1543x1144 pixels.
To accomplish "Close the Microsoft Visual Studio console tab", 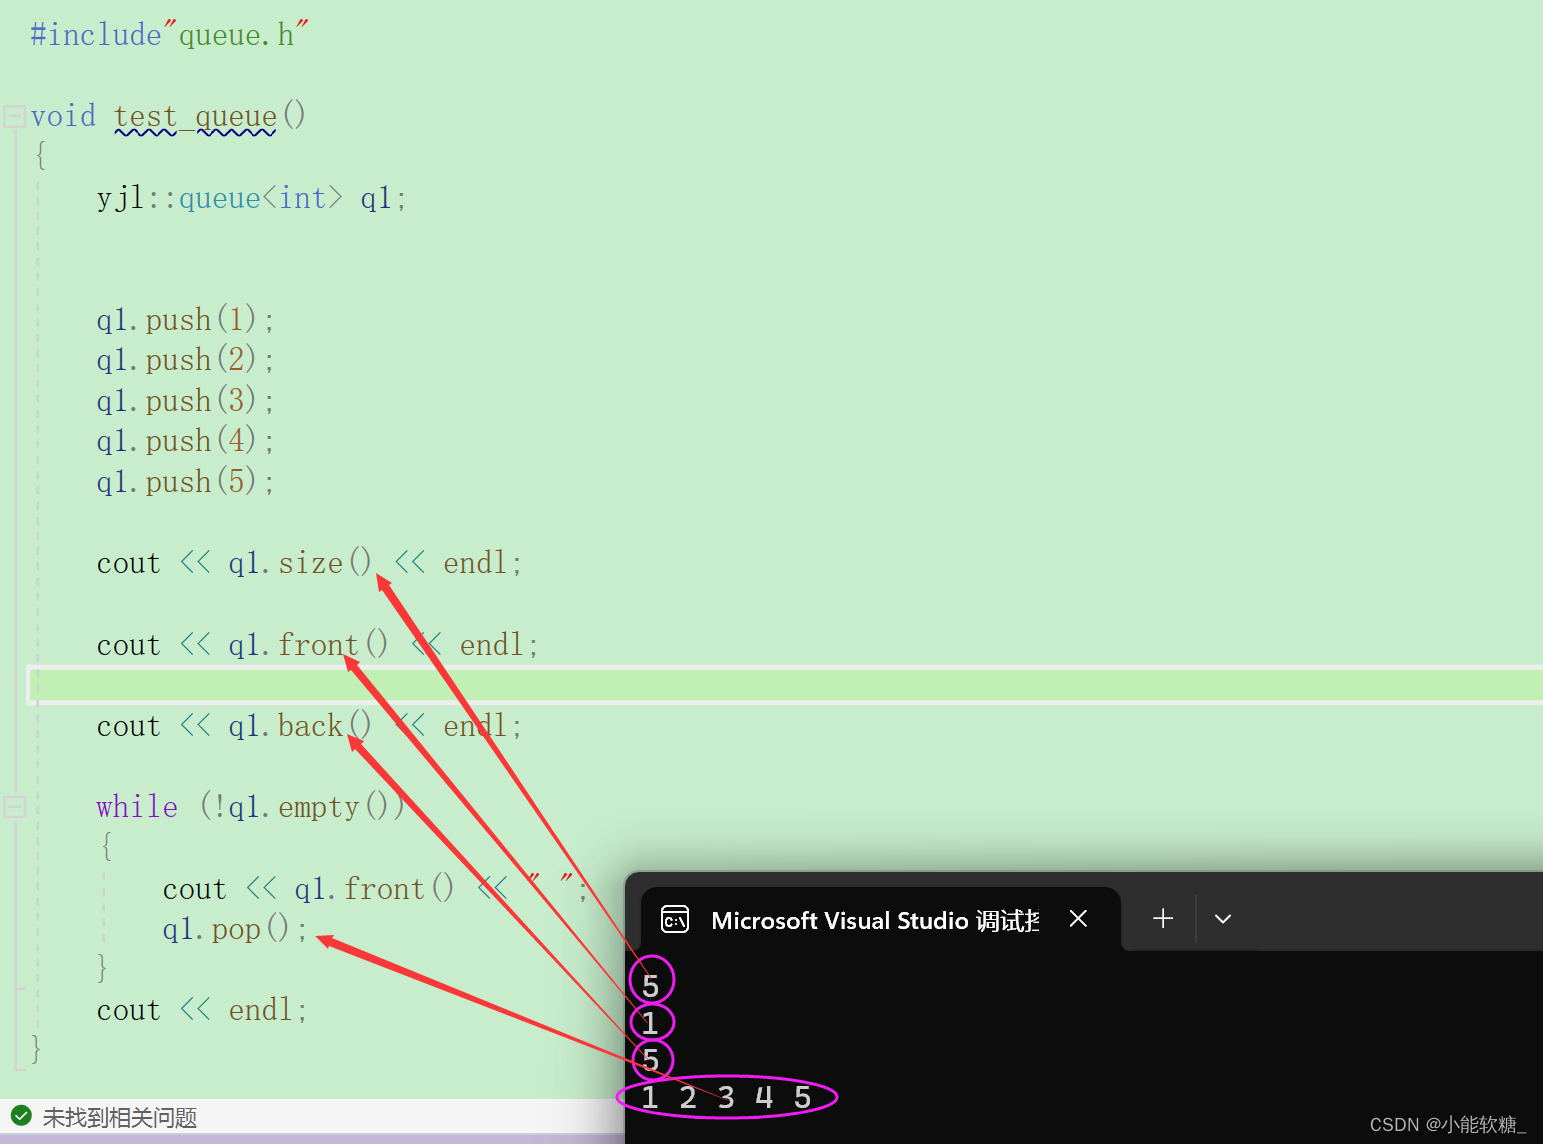I will 1078,919.
